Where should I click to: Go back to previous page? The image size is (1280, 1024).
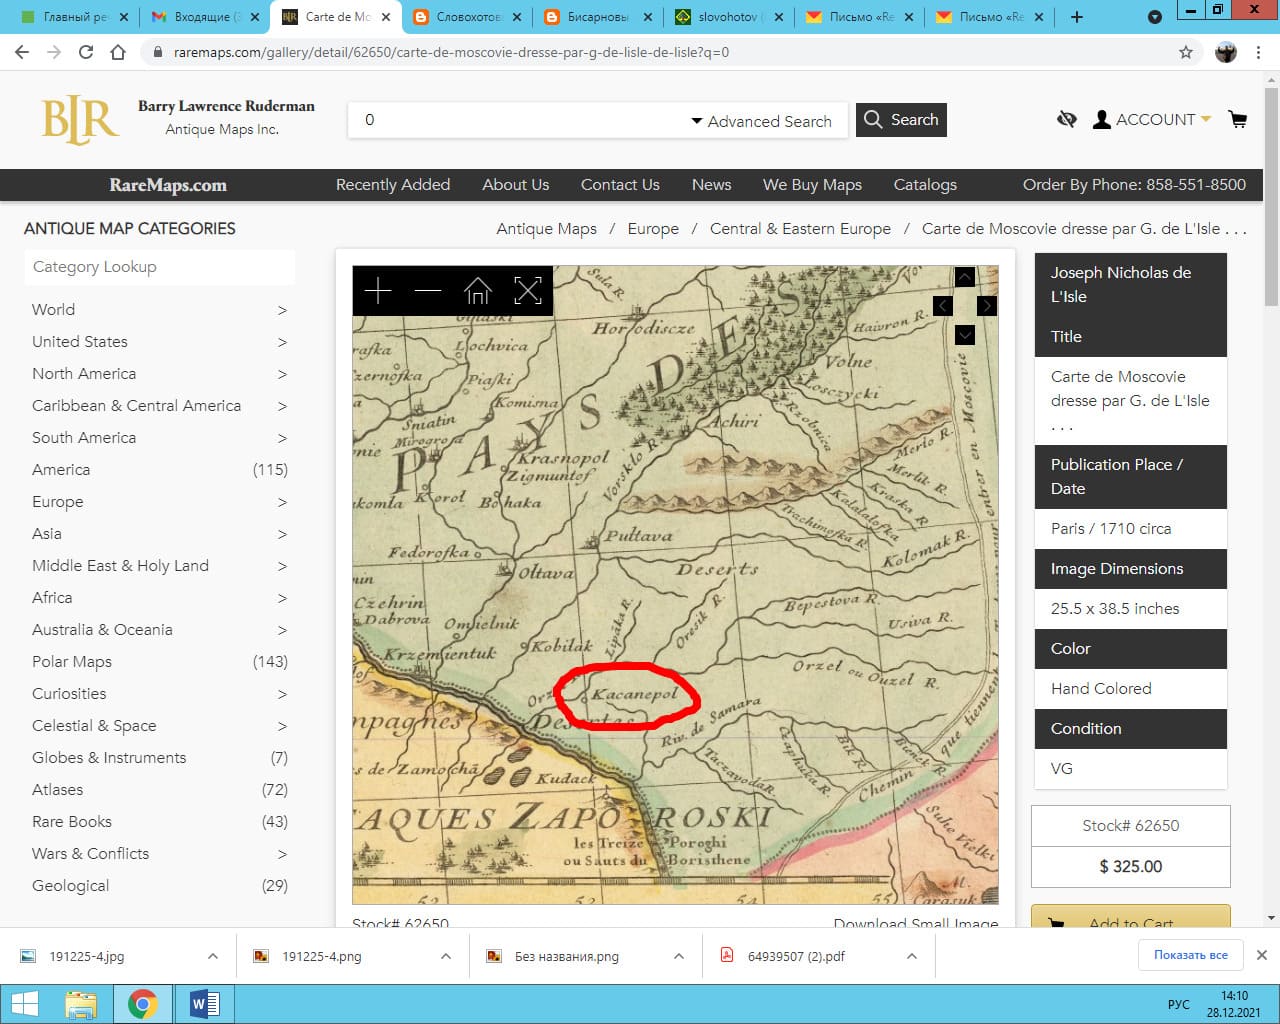coord(22,52)
